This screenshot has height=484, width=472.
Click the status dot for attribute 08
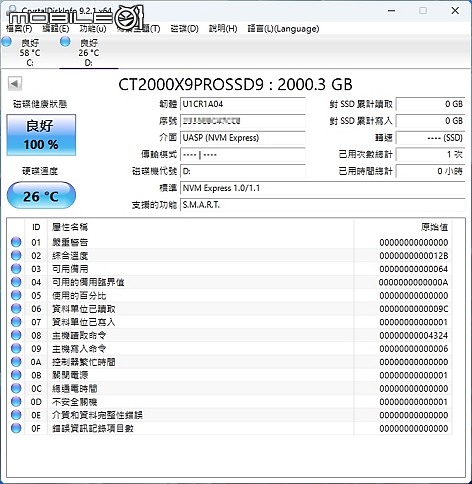click(x=16, y=335)
